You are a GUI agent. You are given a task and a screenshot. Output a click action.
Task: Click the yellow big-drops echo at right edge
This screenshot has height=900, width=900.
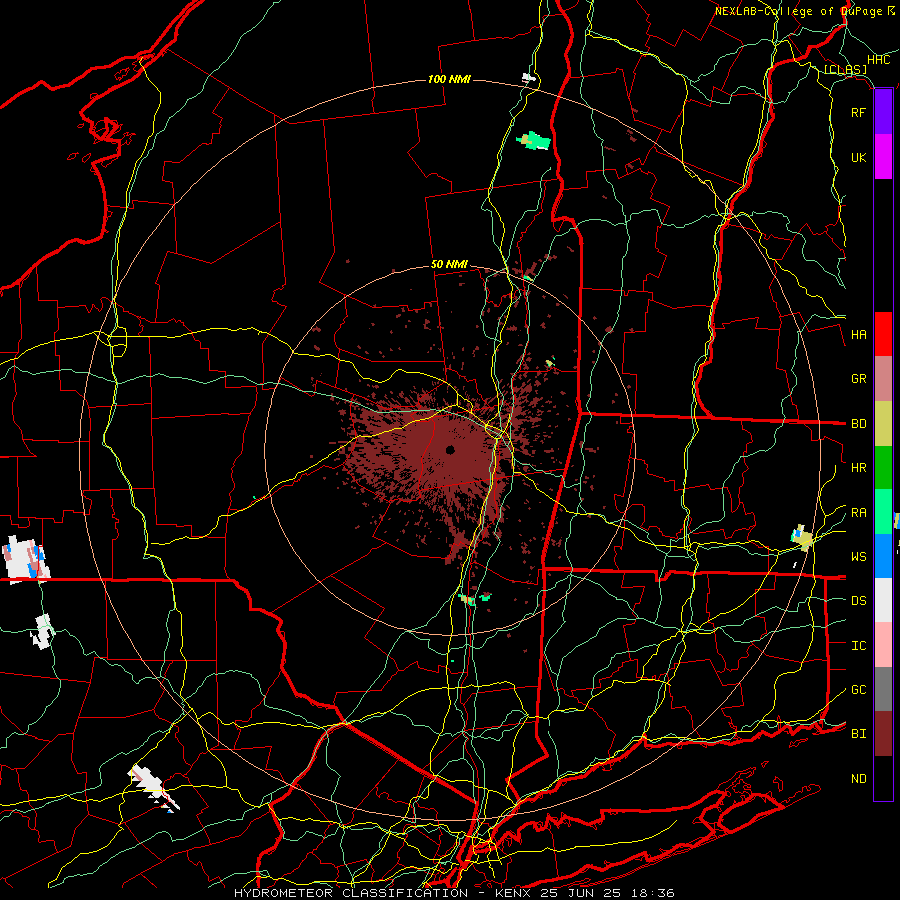click(802, 538)
